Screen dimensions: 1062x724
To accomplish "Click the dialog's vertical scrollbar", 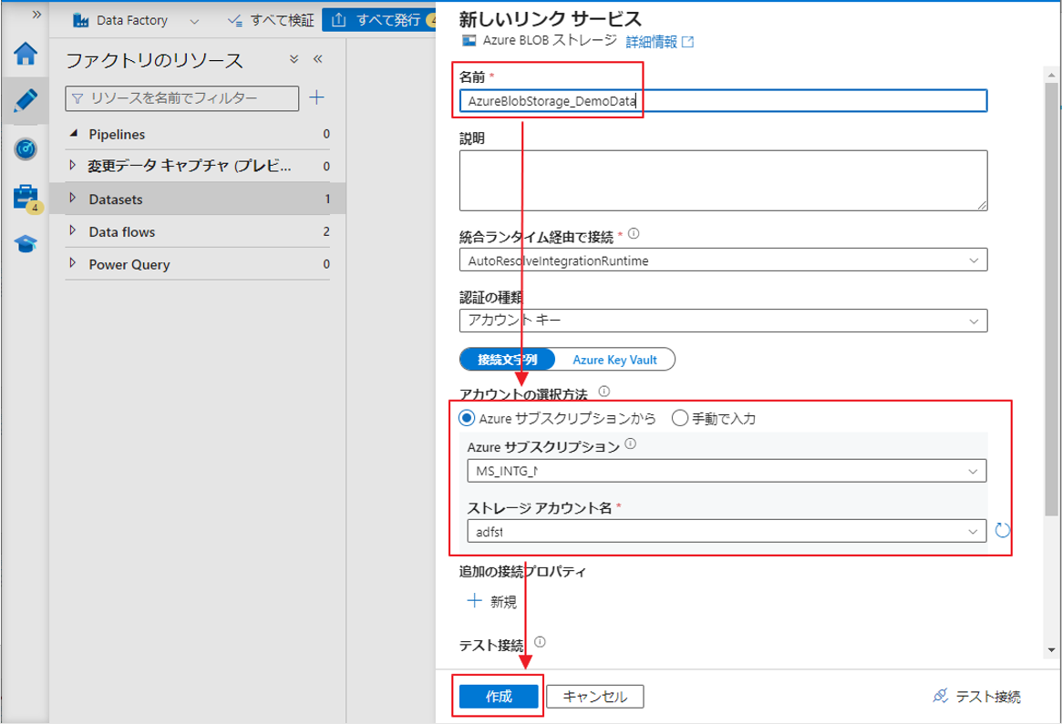I will pyautogui.click(x=1050, y=300).
